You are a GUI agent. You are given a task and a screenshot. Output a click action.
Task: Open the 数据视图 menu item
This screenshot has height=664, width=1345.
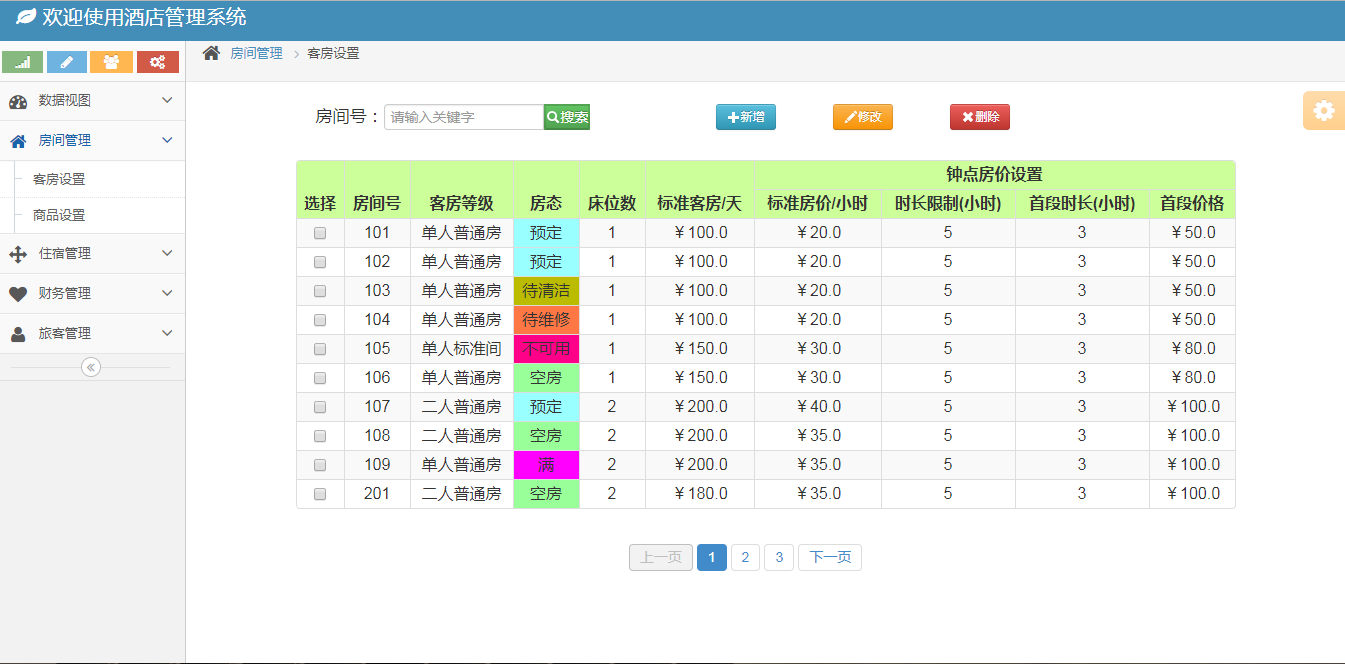[92, 101]
